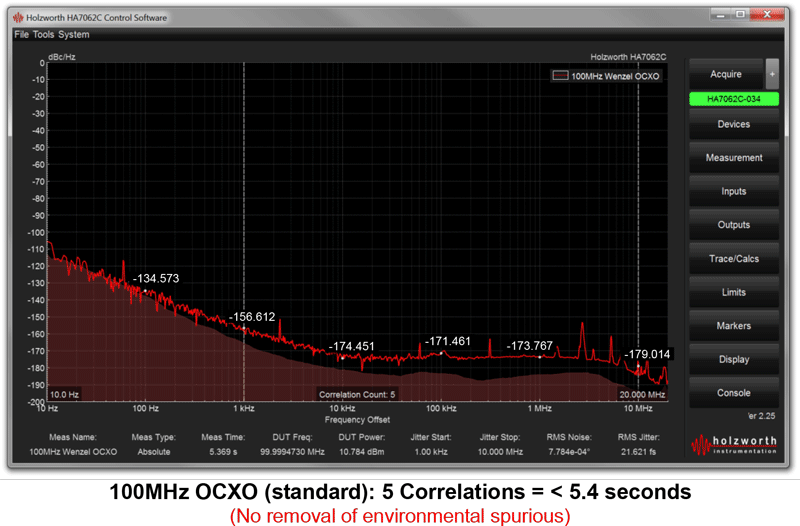Click the Holzworth HA7062C plot title

(x=628, y=57)
